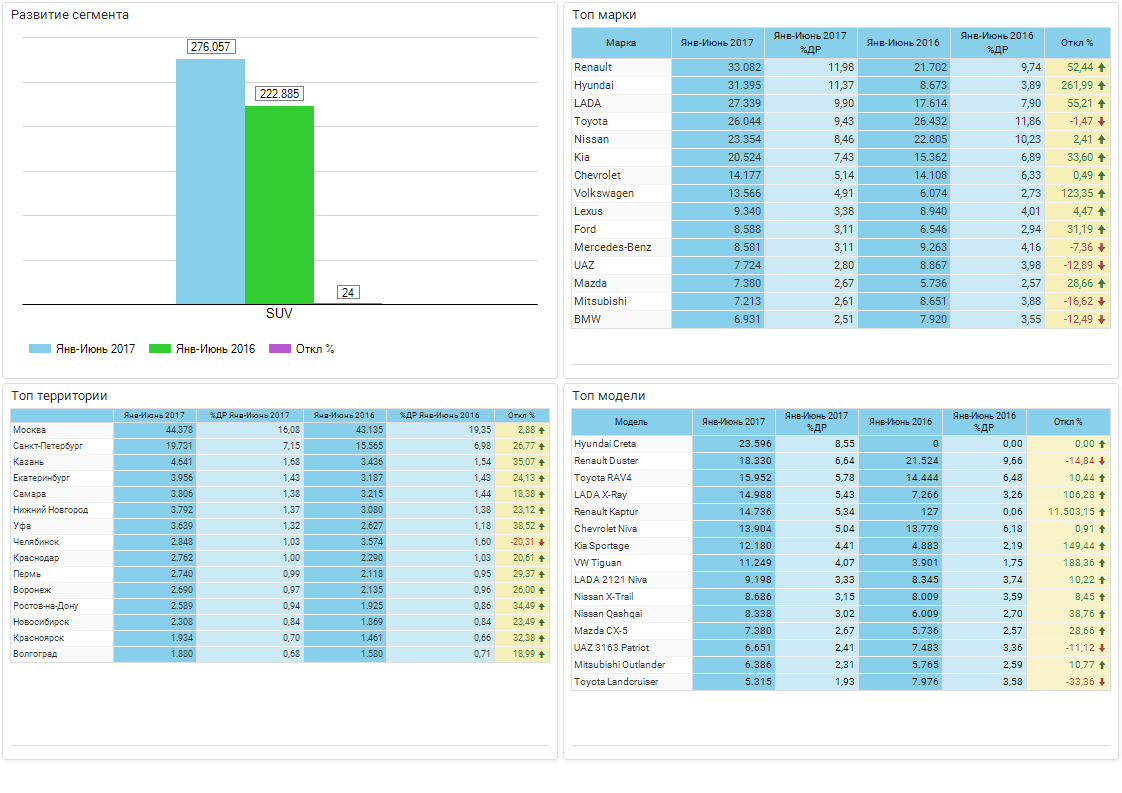Screen dimensions: 1122x793
Task: Select the blue 276.057 bar in chart
Action: point(210,182)
